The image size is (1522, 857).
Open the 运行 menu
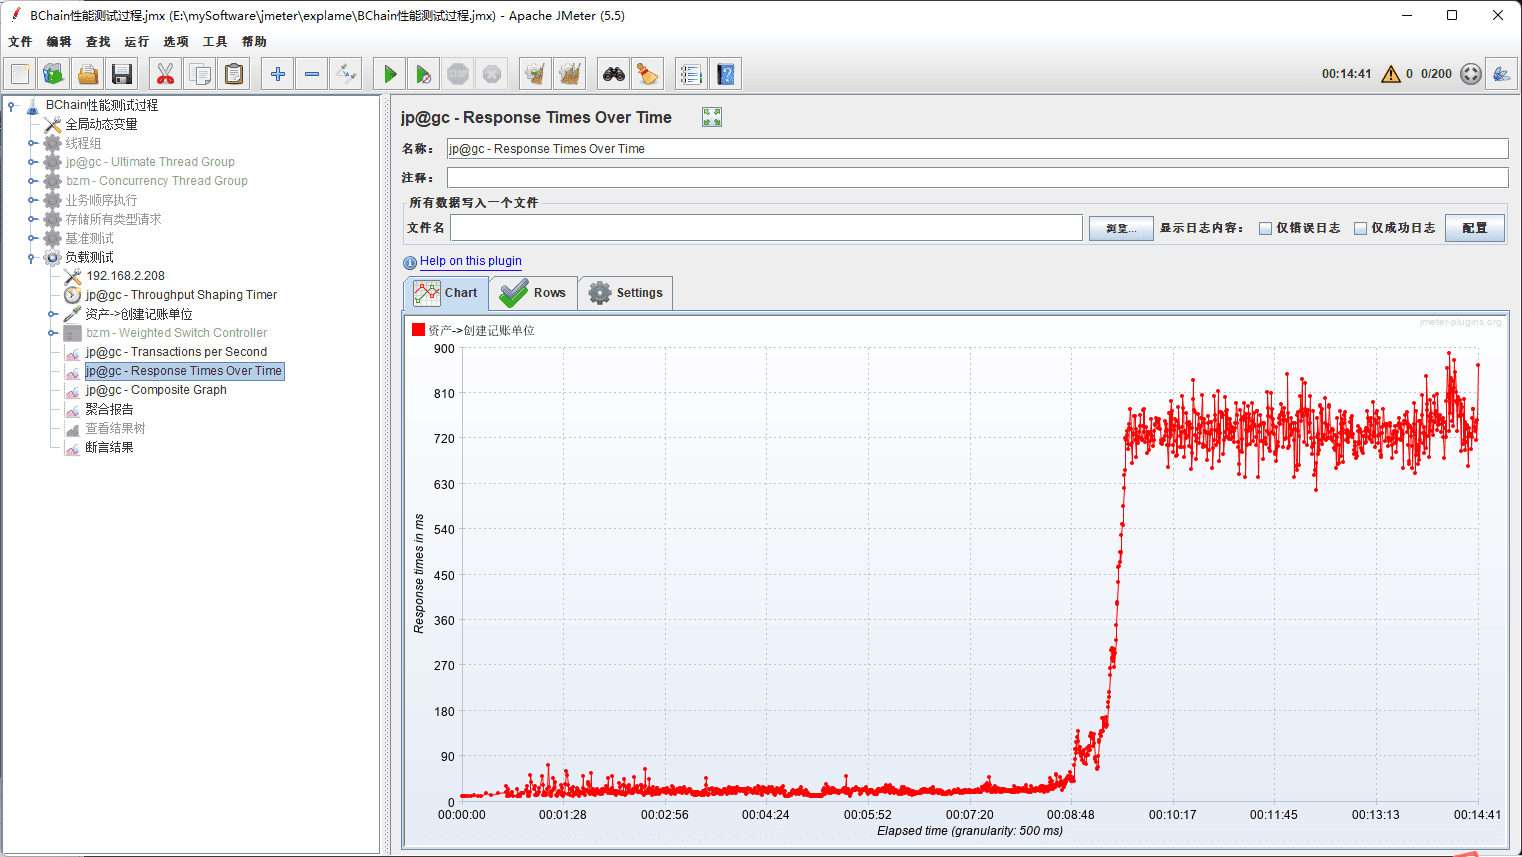click(136, 42)
